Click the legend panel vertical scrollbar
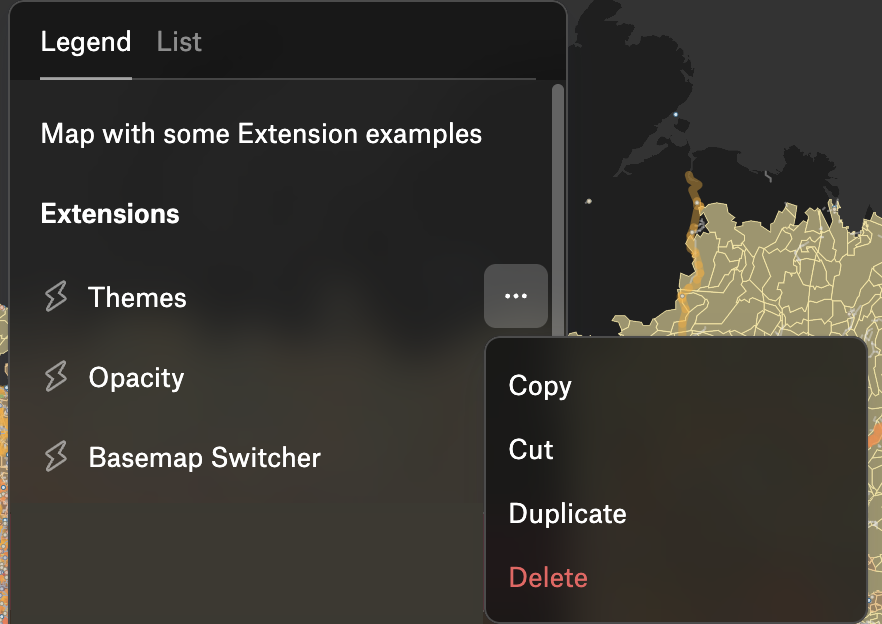 tap(558, 200)
